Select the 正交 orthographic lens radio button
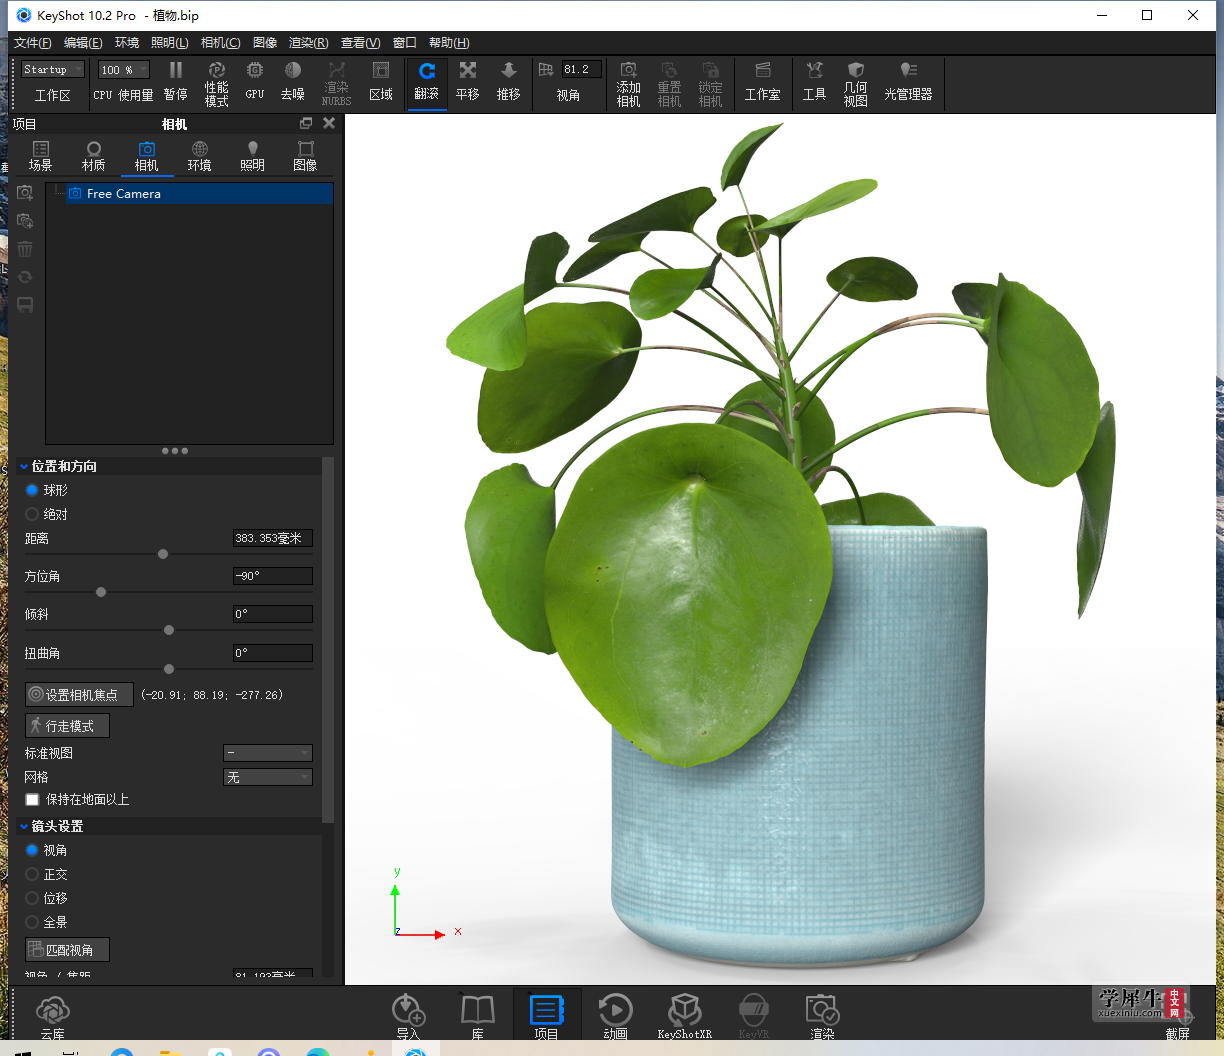The image size is (1224, 1056). point(32,874)
